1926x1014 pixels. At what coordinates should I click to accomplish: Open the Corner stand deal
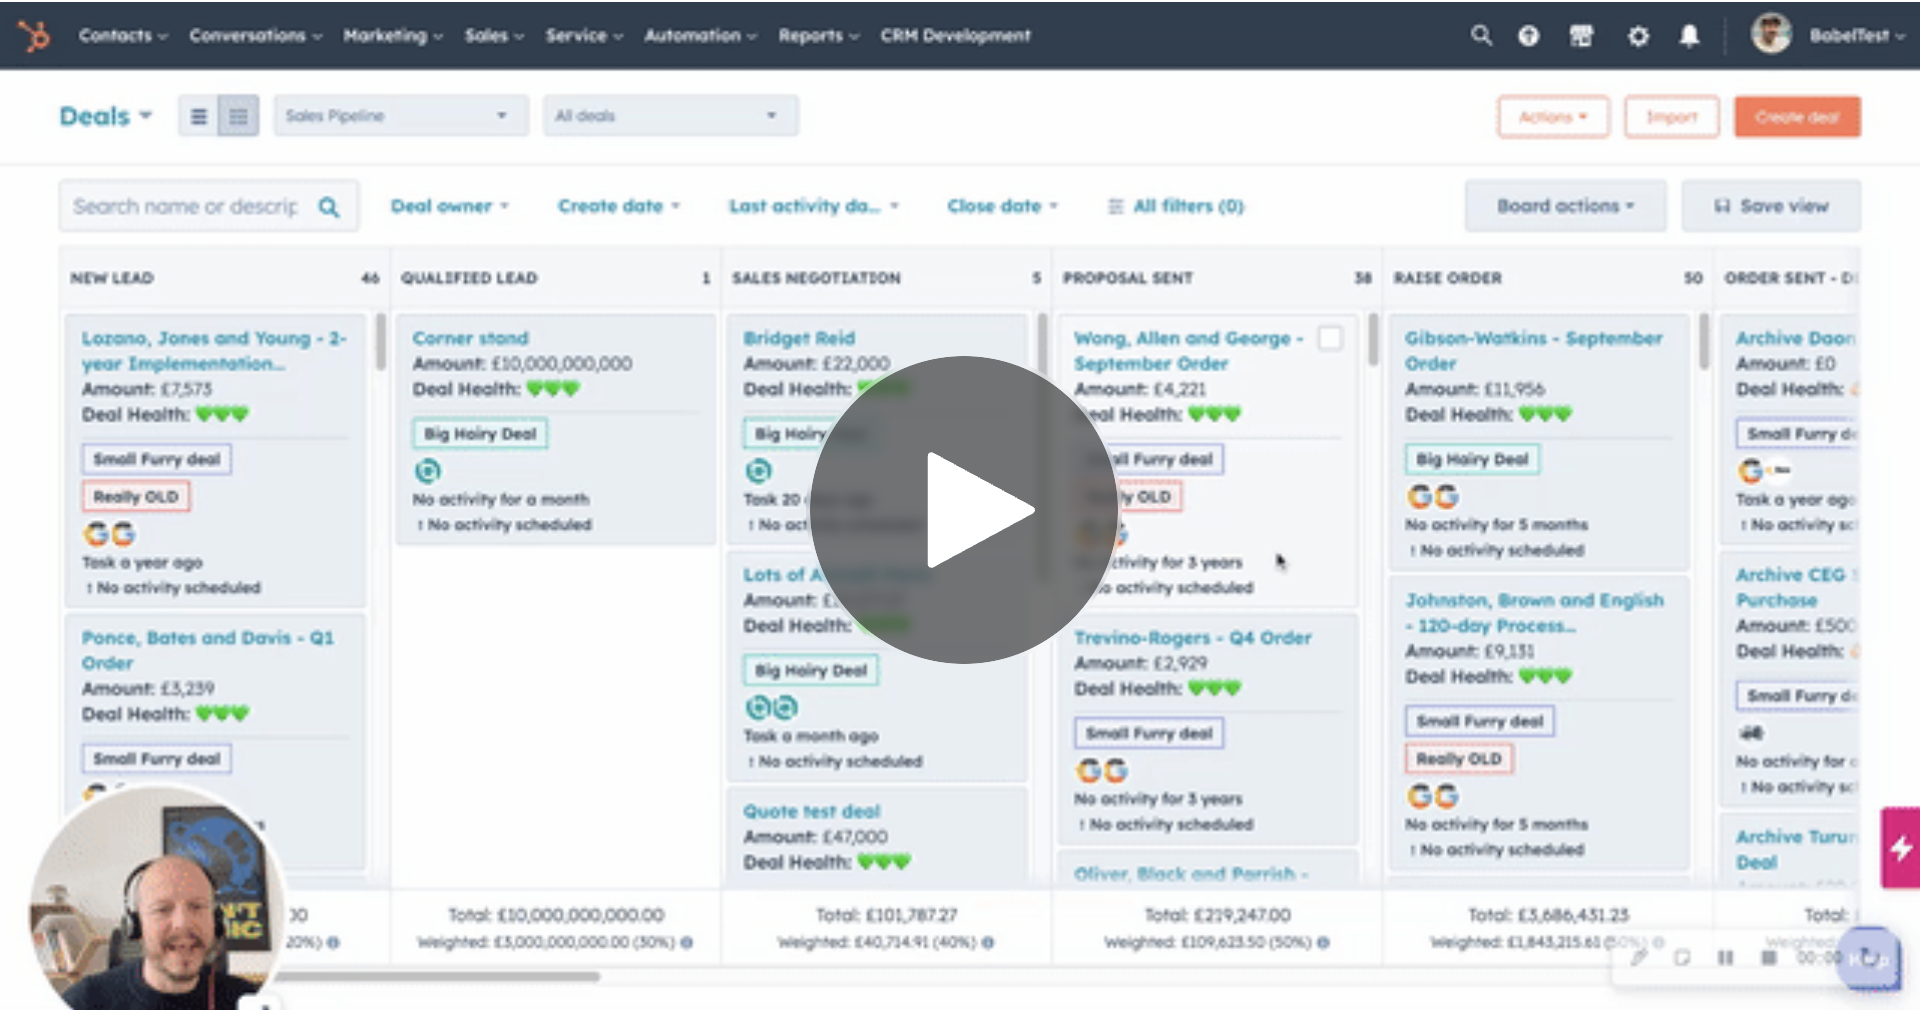tap(472, 339)
